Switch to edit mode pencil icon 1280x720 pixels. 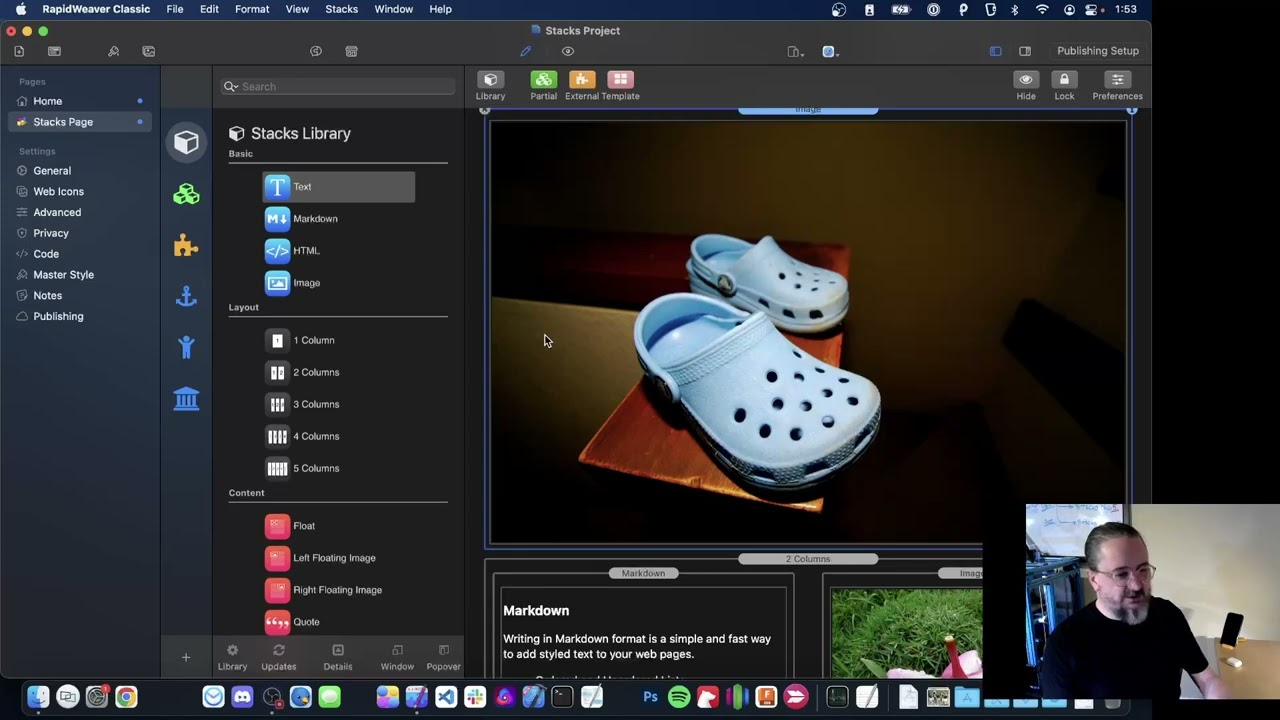pyautogui.click(x=526, y=51)
